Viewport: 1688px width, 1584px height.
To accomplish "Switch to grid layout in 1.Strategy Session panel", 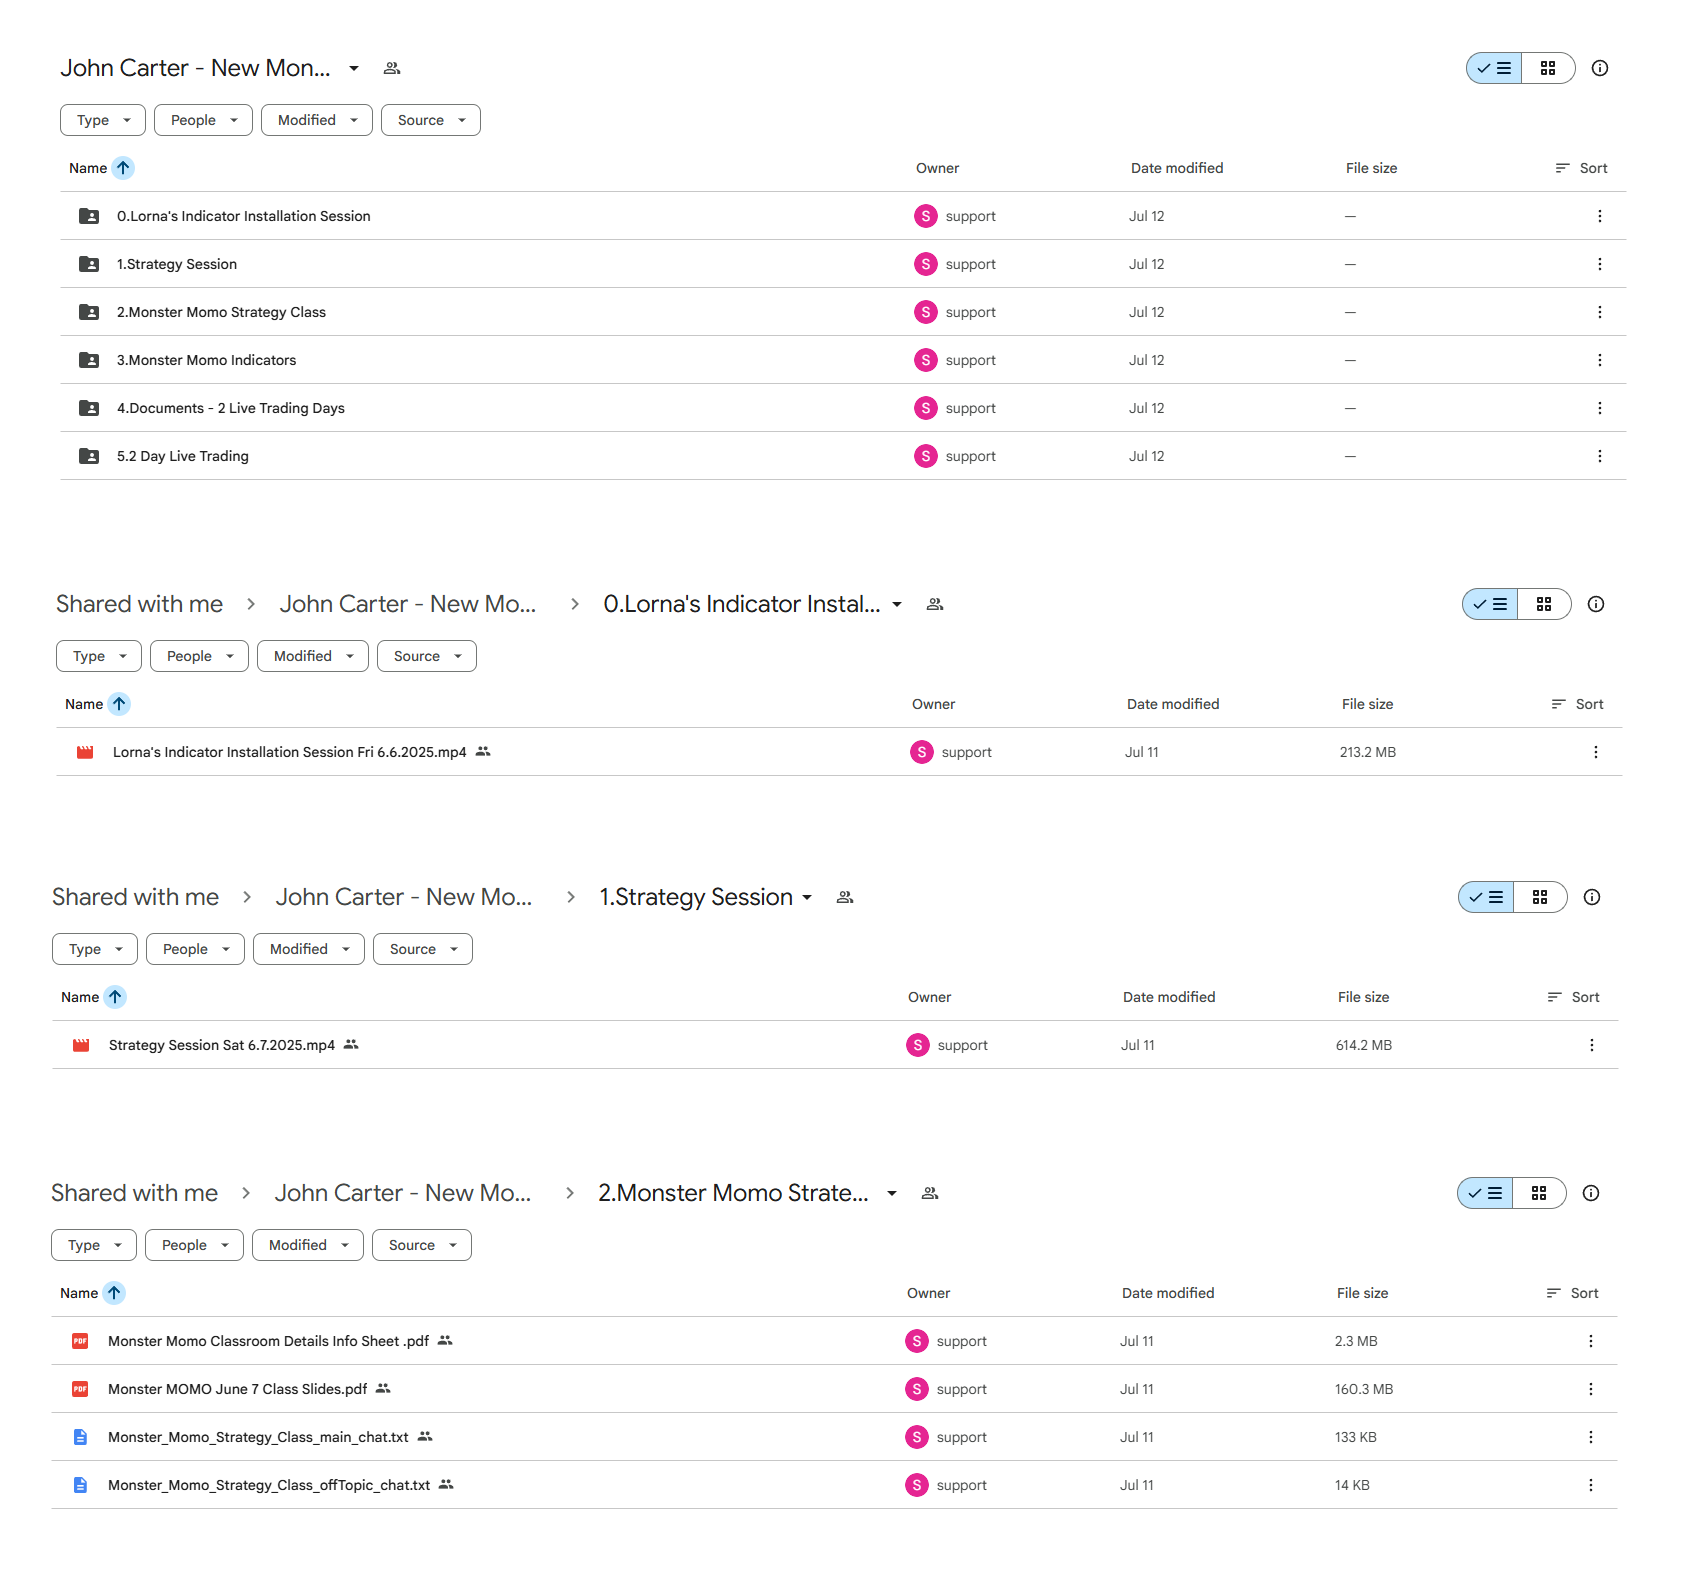I will pyautogui.click(x=1540, y=897).
